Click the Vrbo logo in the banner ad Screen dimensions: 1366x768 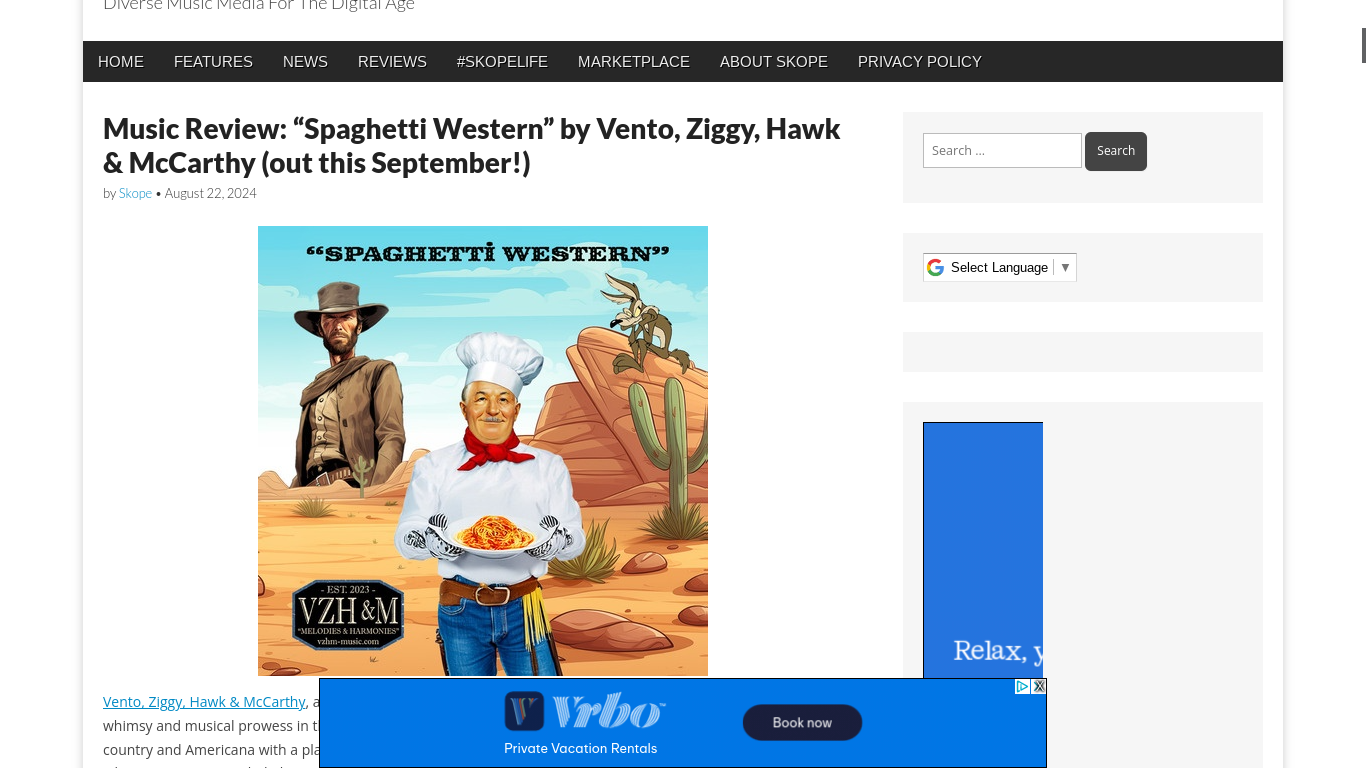(584, 711)
